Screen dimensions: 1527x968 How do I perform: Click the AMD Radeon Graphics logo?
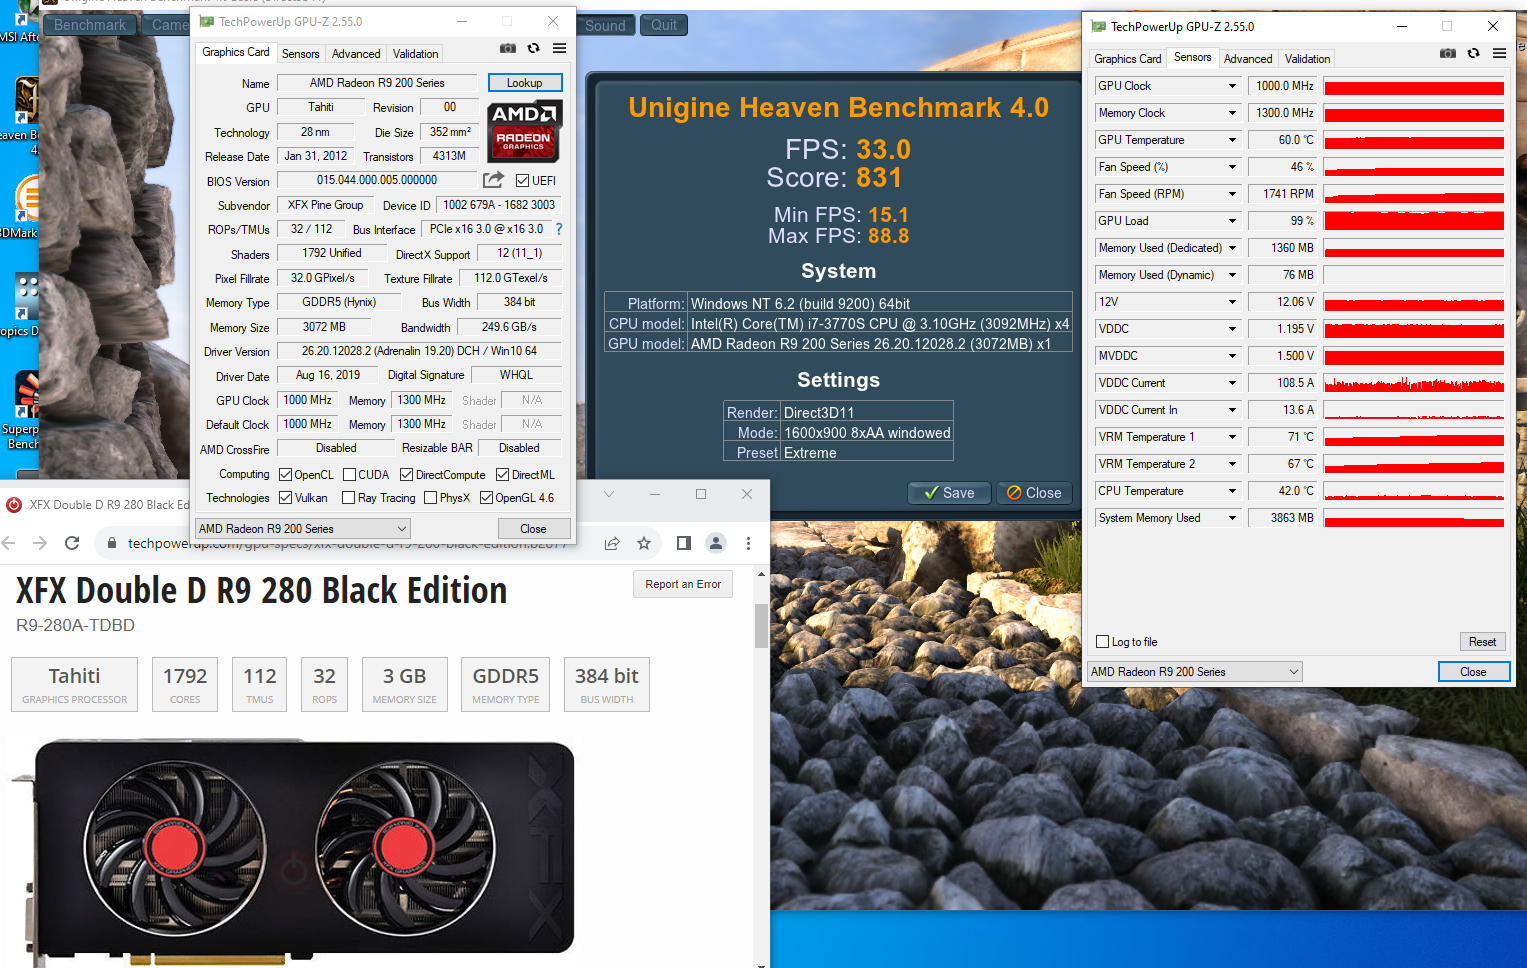[x=525, y=131]
